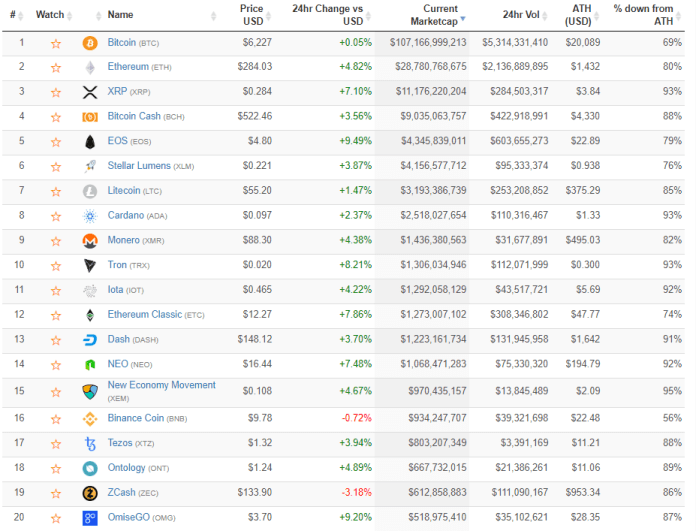
Task: Star Bitcoin Cash in Watch column
Action: click(x=56, y=117)
